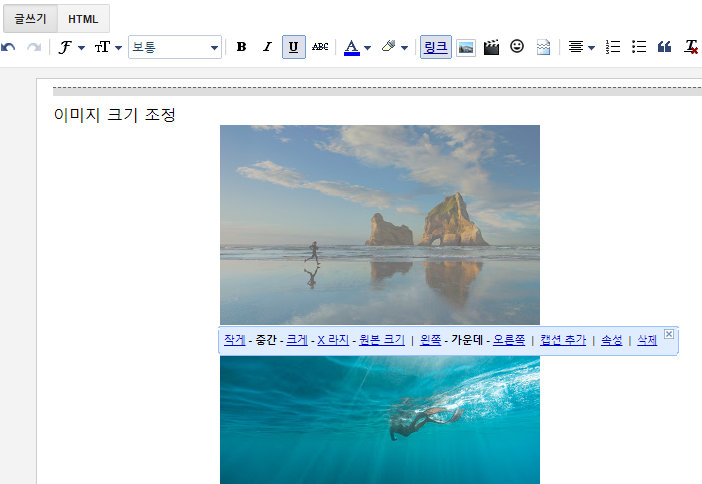
Task: Expand the alignment dropdown arrow
Action: coord(591,47)
